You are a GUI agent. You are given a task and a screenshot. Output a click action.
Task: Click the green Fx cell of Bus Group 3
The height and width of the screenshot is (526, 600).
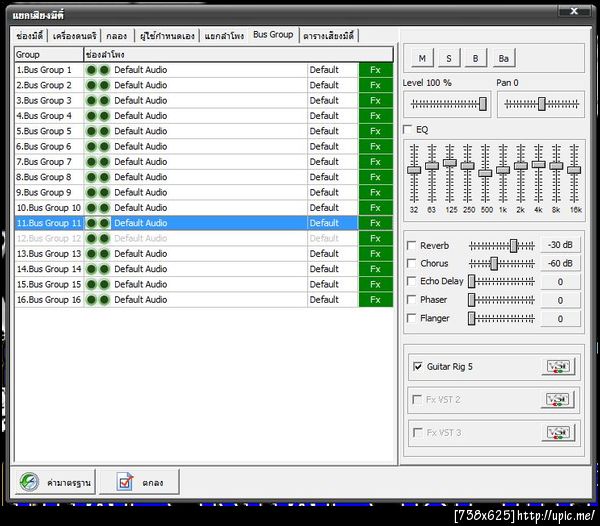pyautogui.click(x=375, y=101)
